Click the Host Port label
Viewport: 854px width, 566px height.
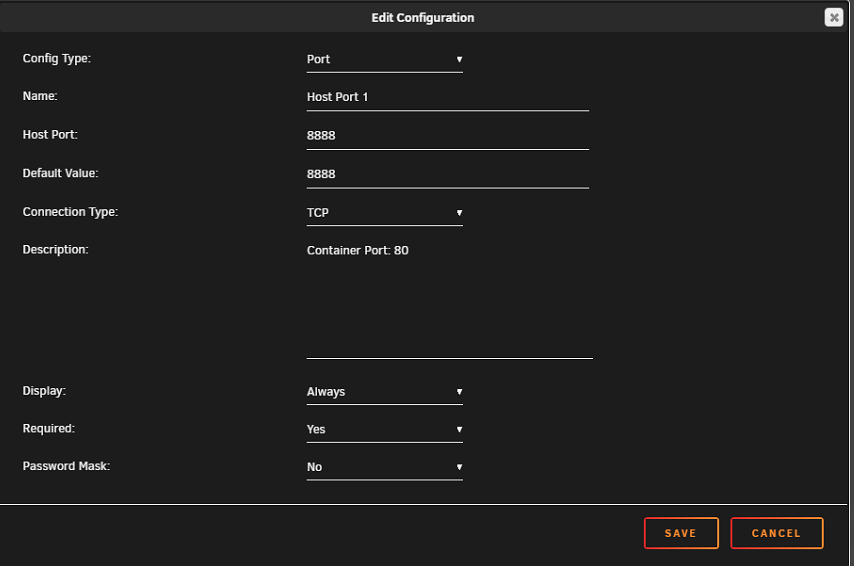click(x=50, y=135)
